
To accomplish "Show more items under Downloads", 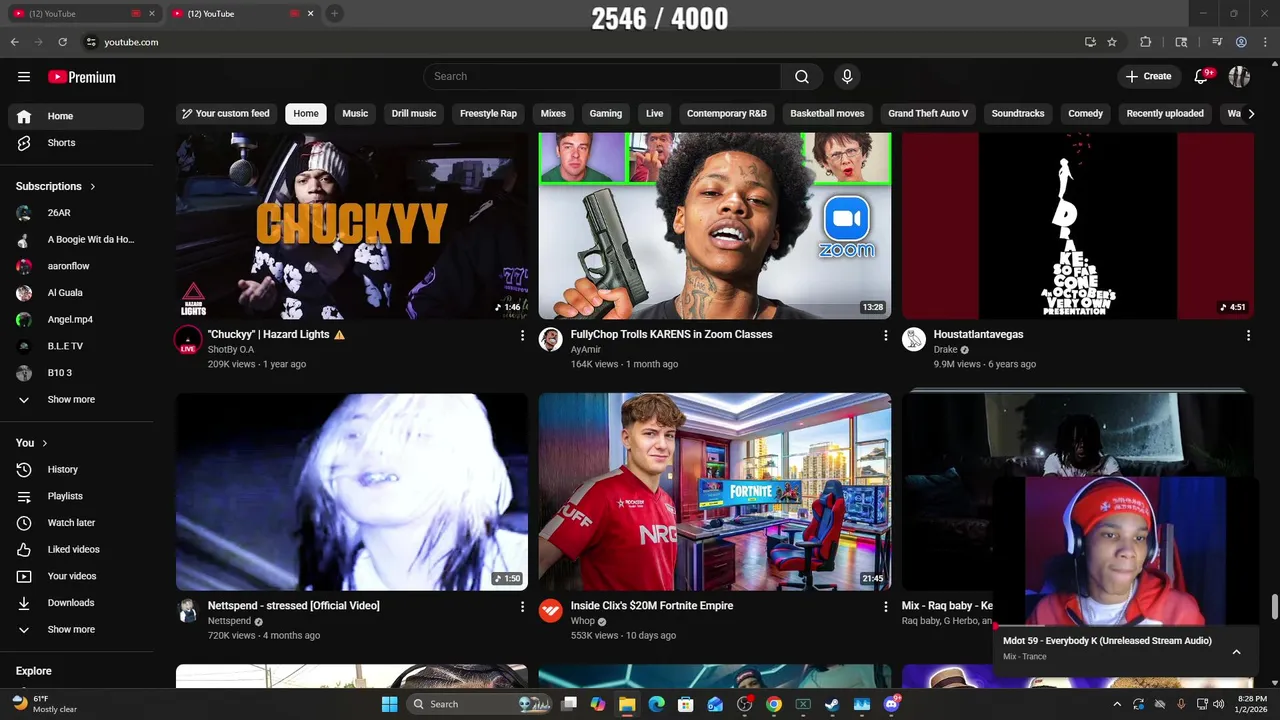I will 76,630.
